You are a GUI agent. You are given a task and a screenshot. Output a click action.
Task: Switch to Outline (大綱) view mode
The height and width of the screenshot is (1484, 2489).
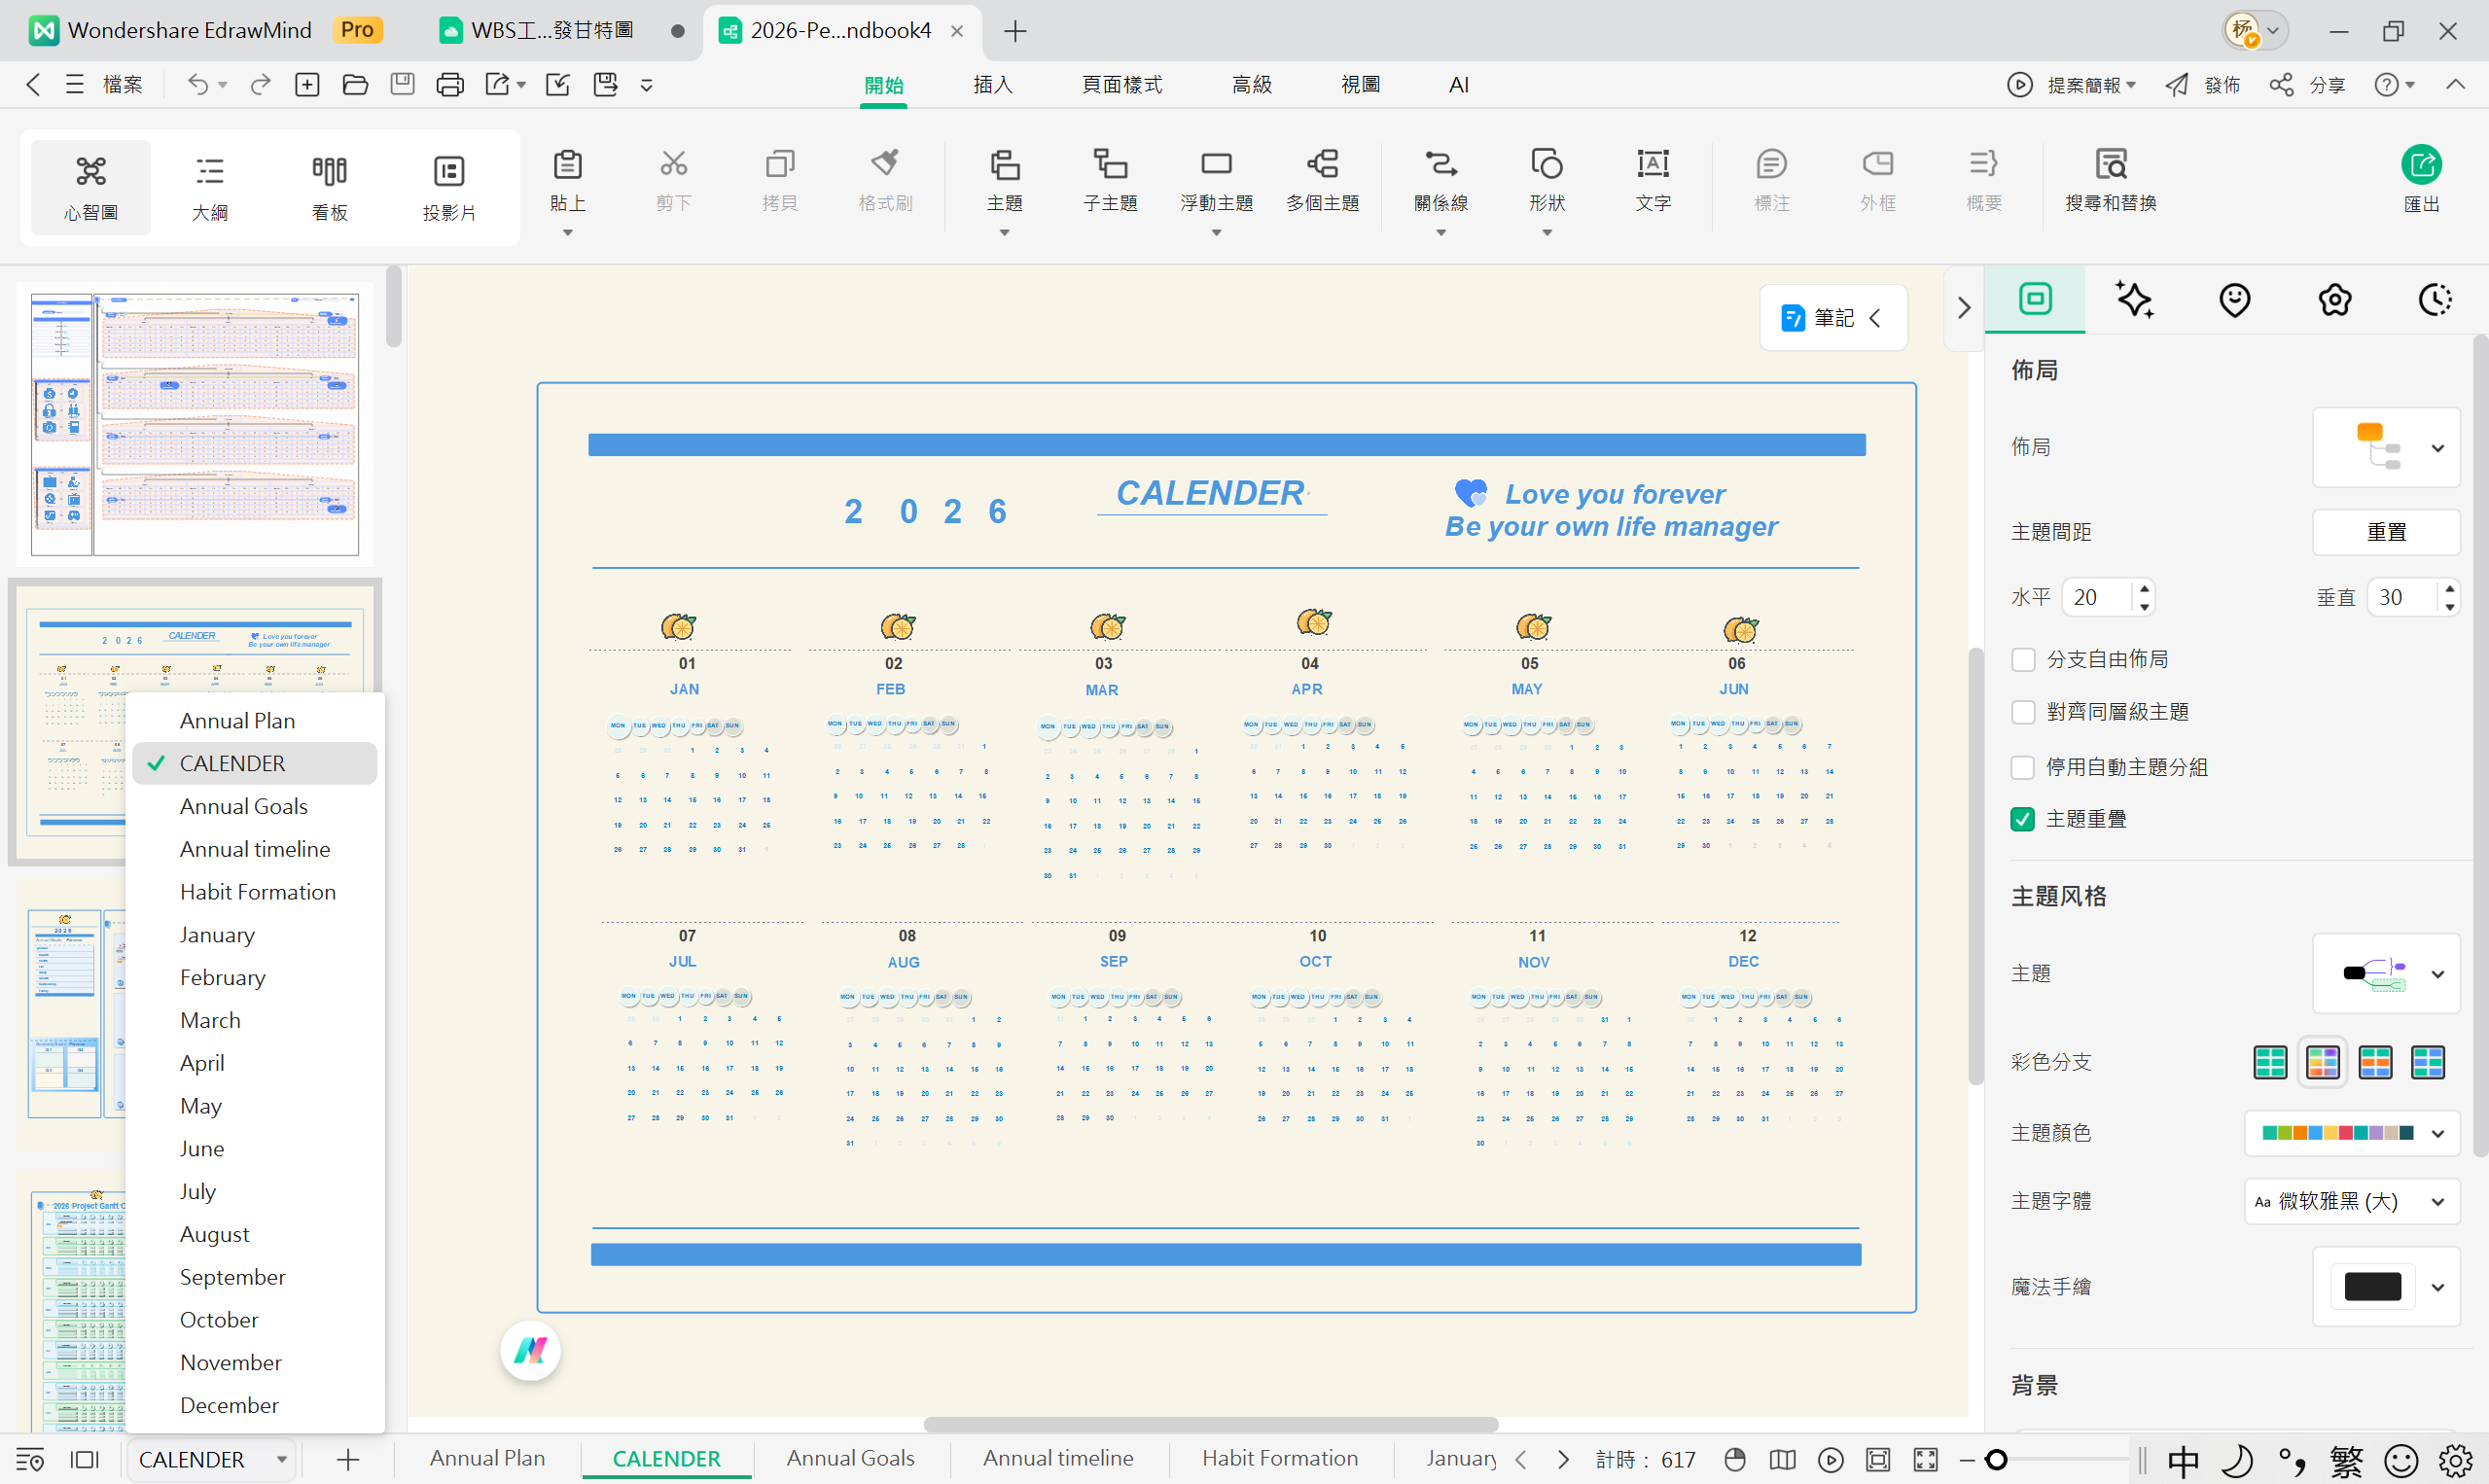(210, 187)
